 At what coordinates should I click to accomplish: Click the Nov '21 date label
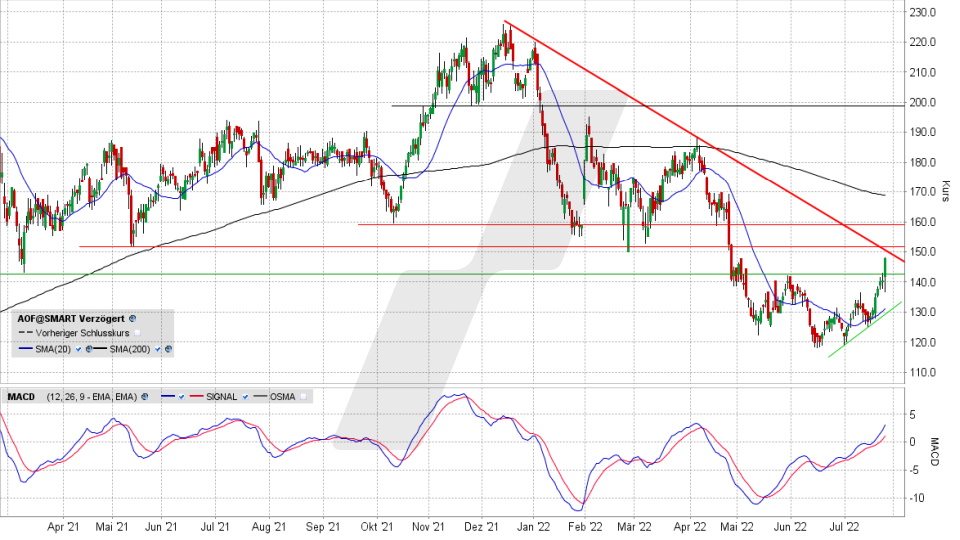pos(428,527)
